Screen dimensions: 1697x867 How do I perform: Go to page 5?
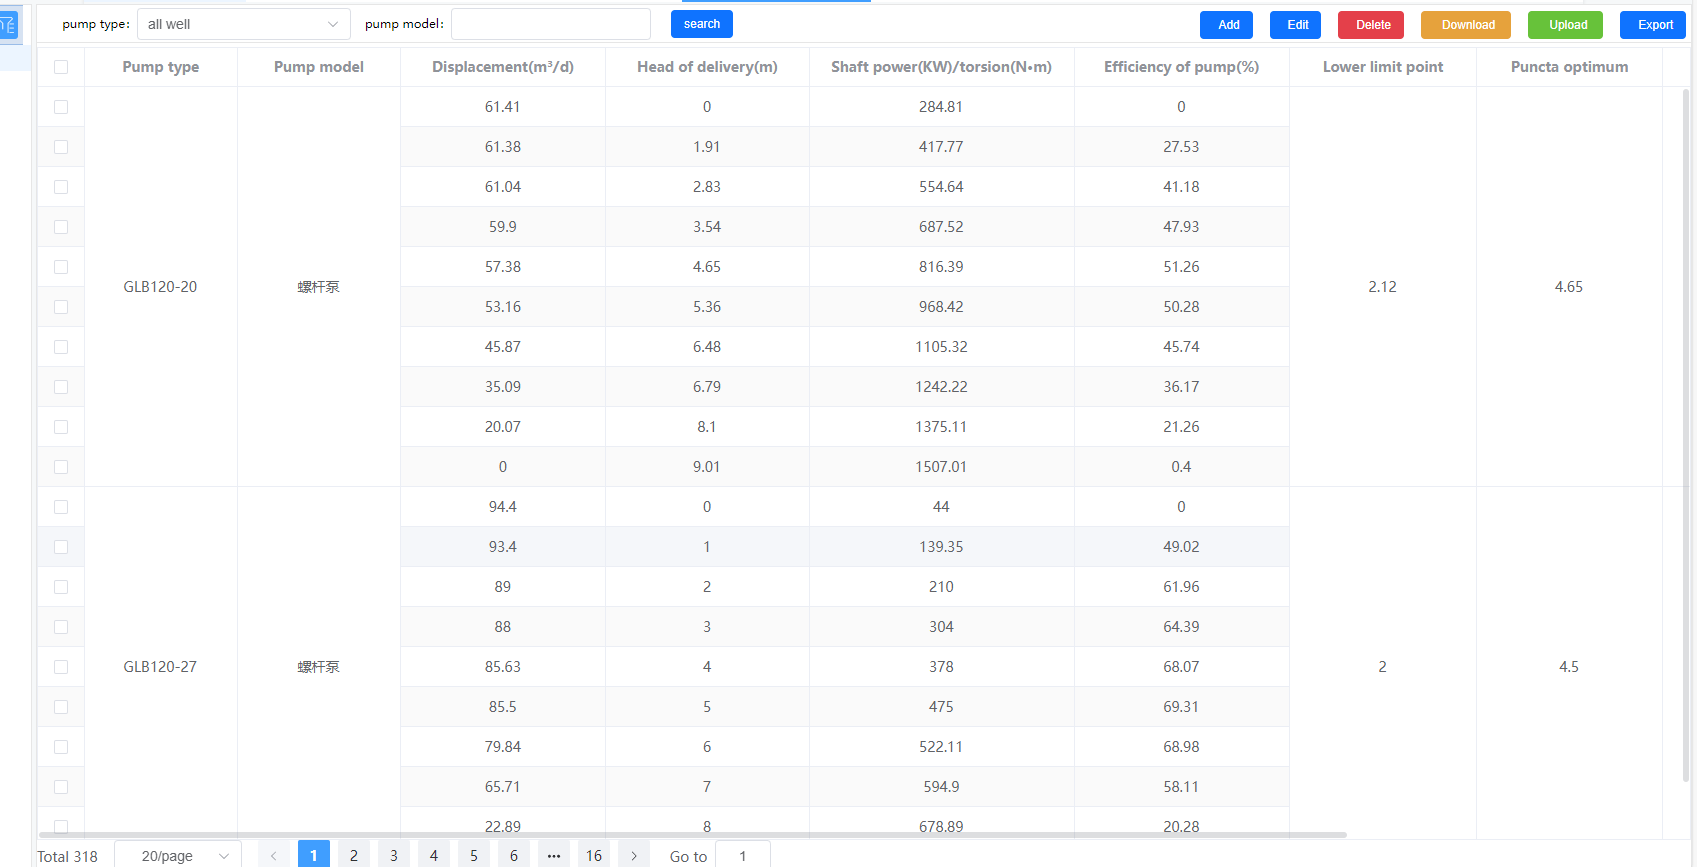[474, 856]
